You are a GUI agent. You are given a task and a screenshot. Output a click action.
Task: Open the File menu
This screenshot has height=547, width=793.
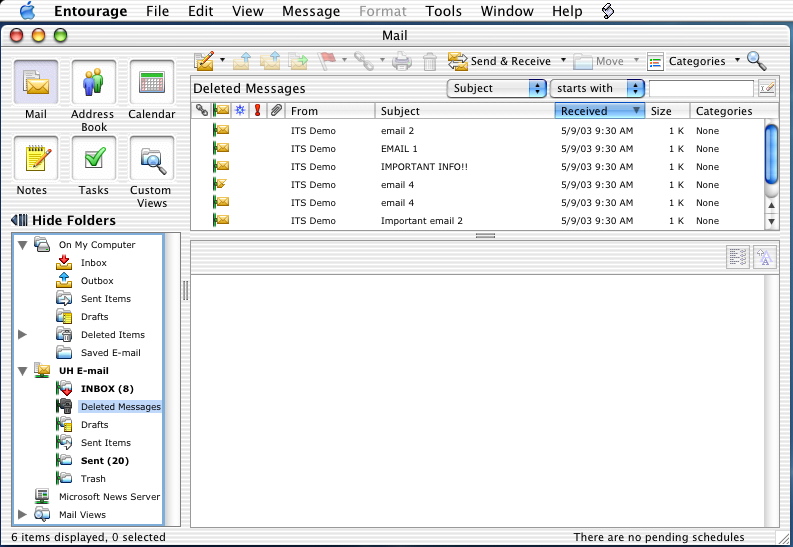tap(157, 11)
